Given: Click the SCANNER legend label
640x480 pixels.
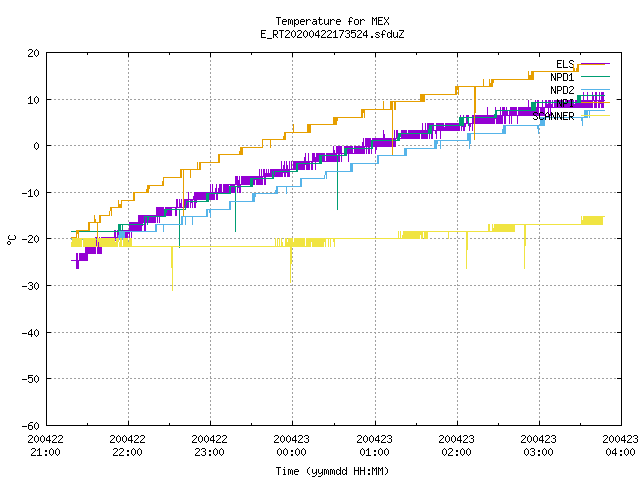Looking at the screenshot, I should [x=553, y=116].
